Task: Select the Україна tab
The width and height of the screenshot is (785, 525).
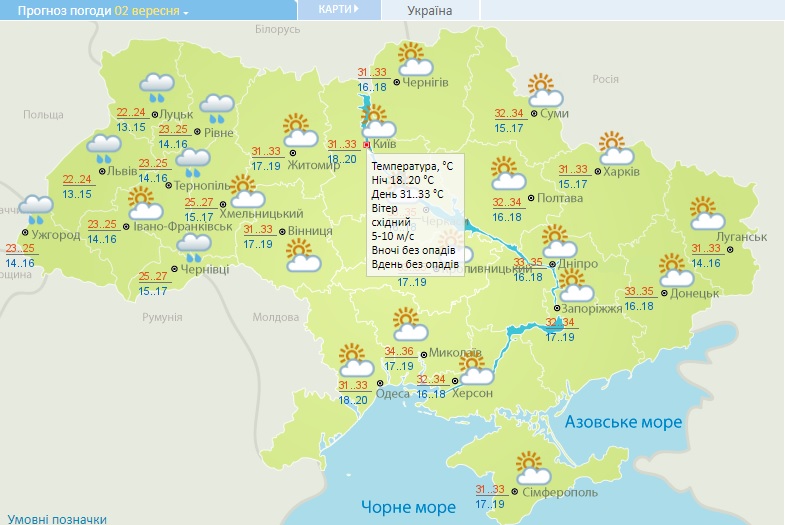Action: [430, 11]
